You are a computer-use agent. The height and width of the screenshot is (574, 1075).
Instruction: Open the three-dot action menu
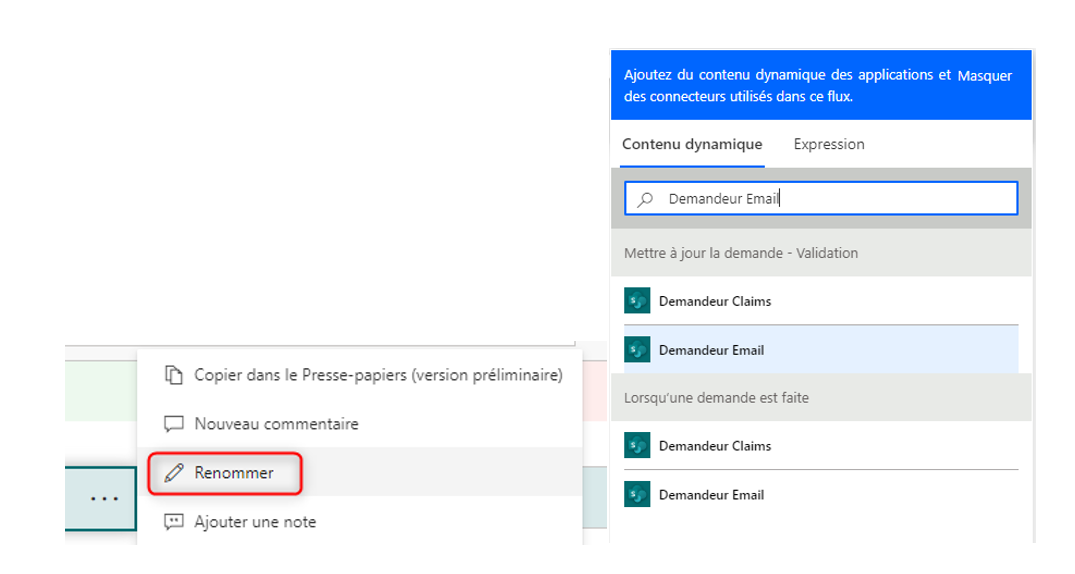click(104, 499)
